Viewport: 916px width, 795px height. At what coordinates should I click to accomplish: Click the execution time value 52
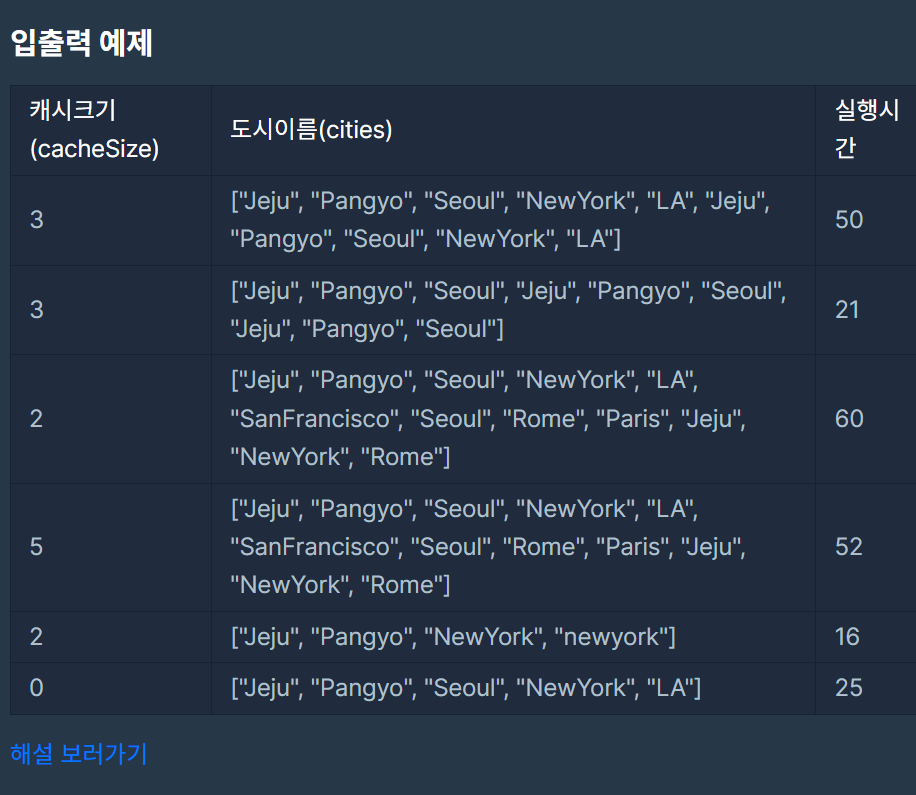coord(849,547)
